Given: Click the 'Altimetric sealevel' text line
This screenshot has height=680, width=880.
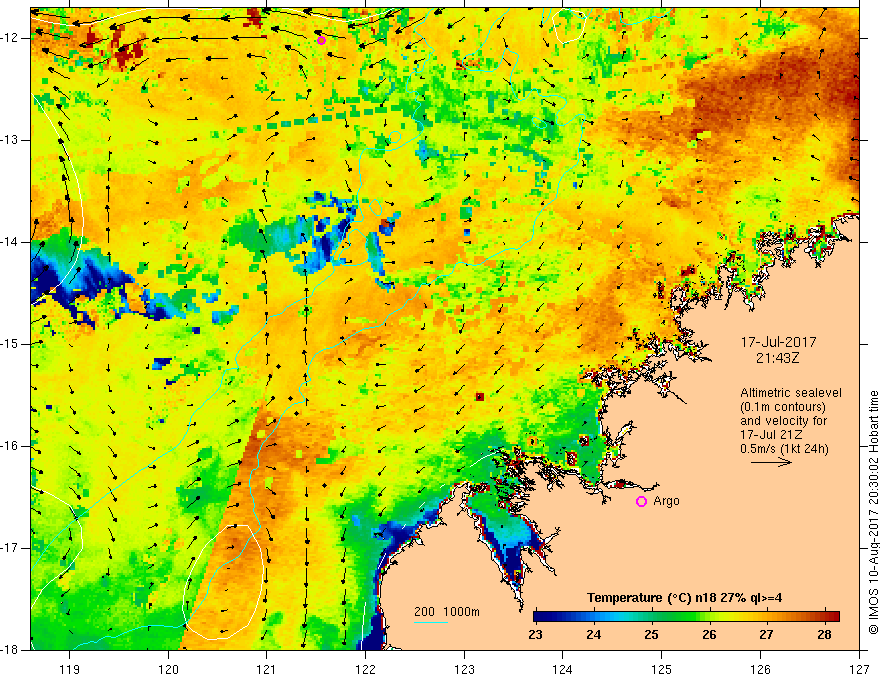Looking at the screenshot, I should pos(791,393).
